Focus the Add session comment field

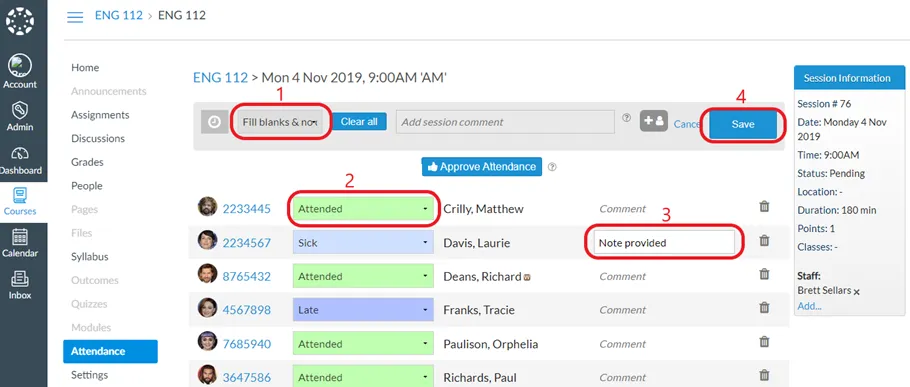click(505, 122)
